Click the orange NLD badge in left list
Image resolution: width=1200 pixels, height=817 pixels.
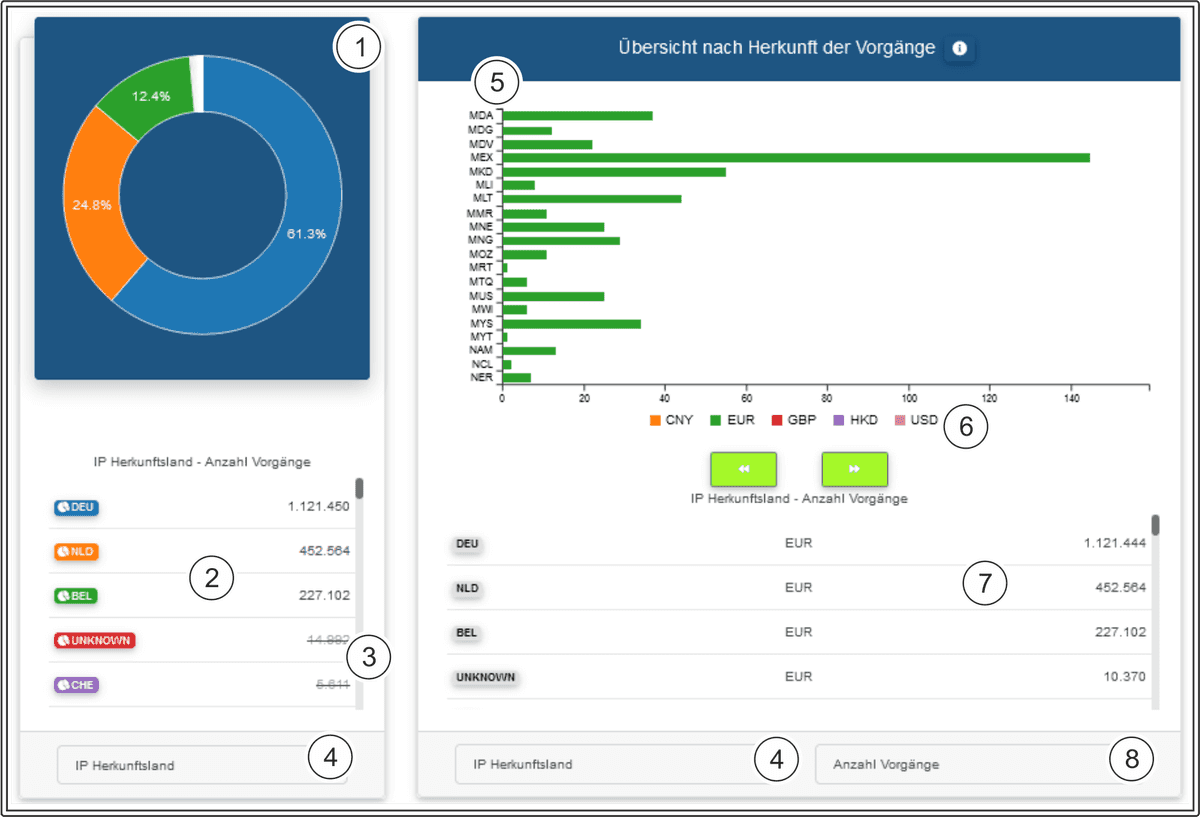pos(76,551)
